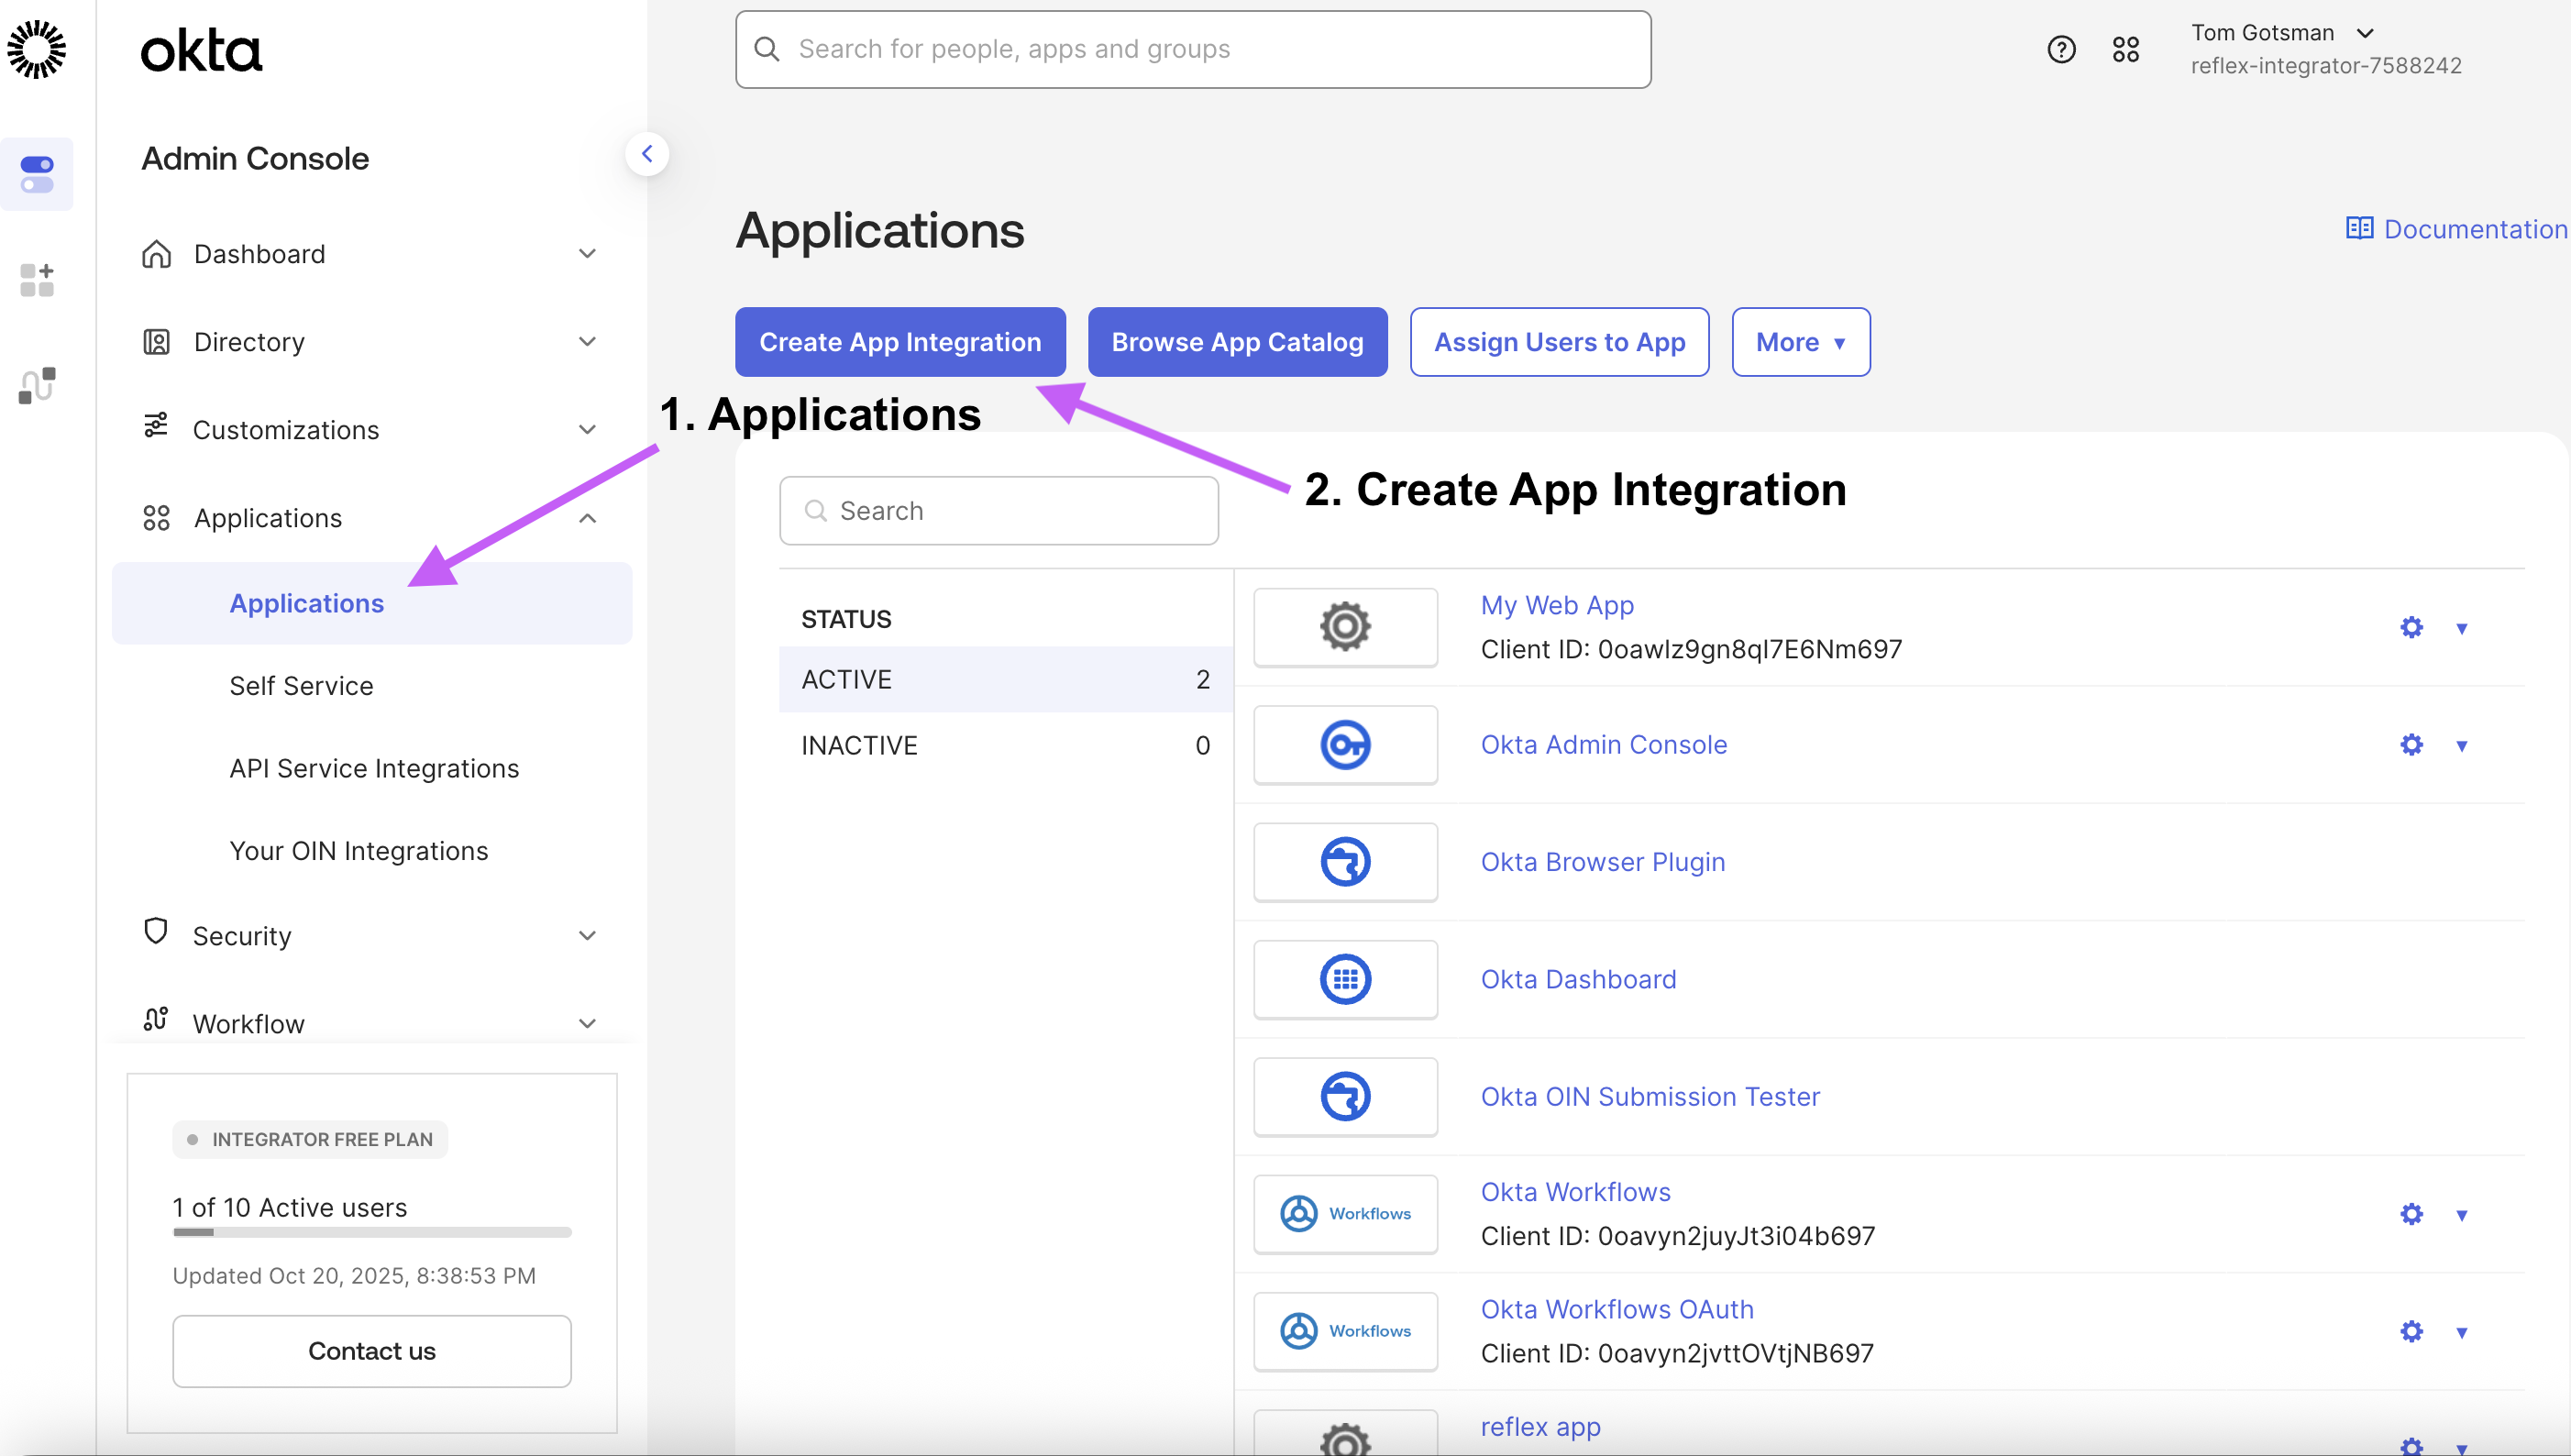
Task: Open the More dropdown button
Action: [x=1800, y=342]
